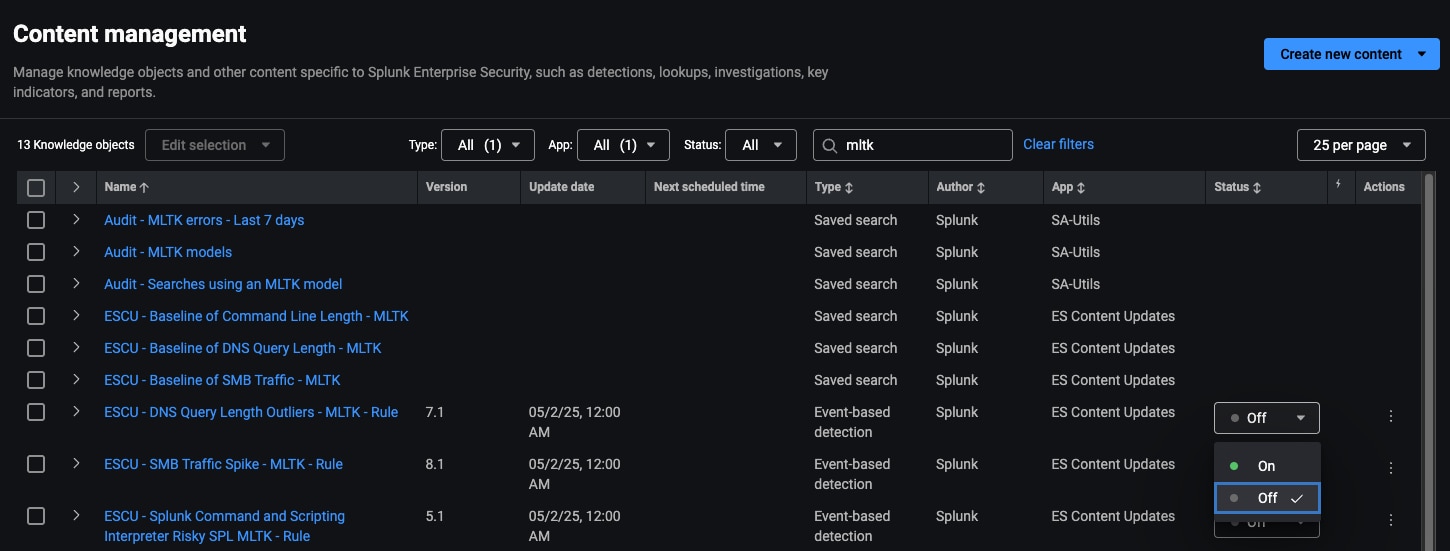This screenshot has height=551, width=1450.
Task: Sort table by App column
Action: click(x=1081, y=187)
